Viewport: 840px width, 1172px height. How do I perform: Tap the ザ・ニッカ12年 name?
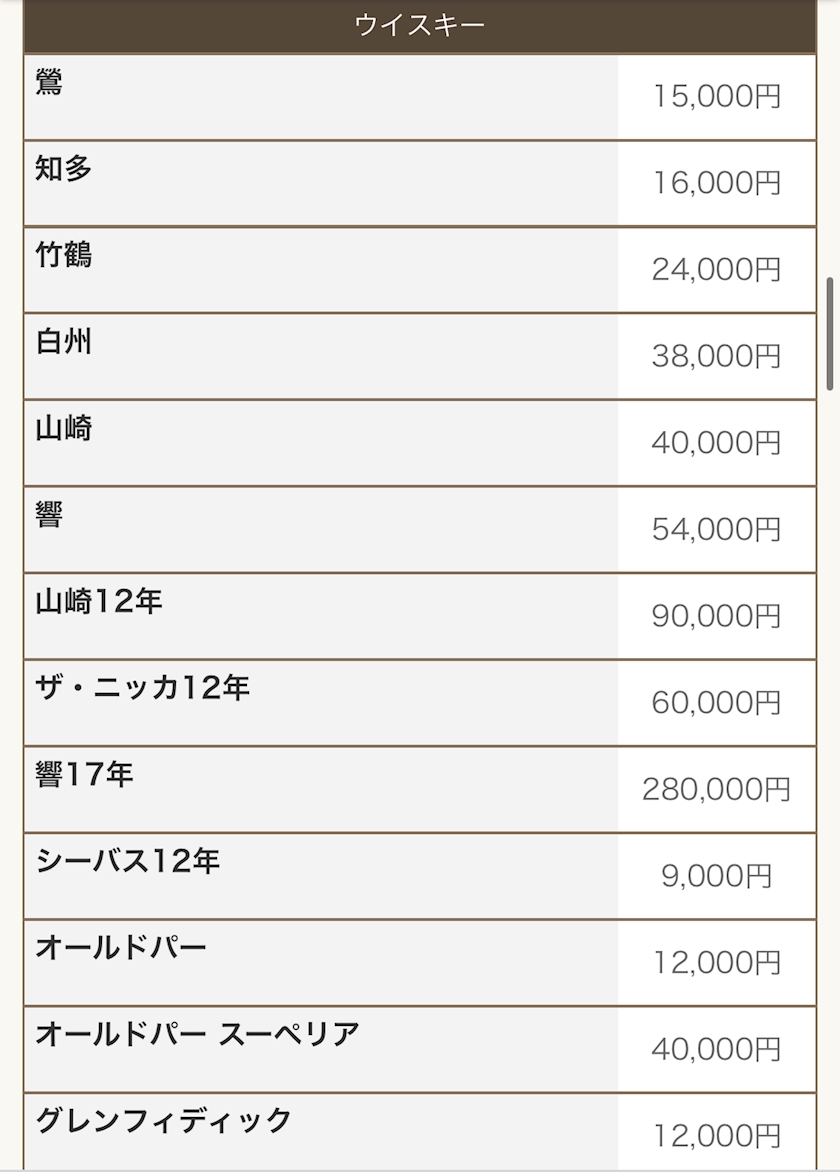(142, 688)
